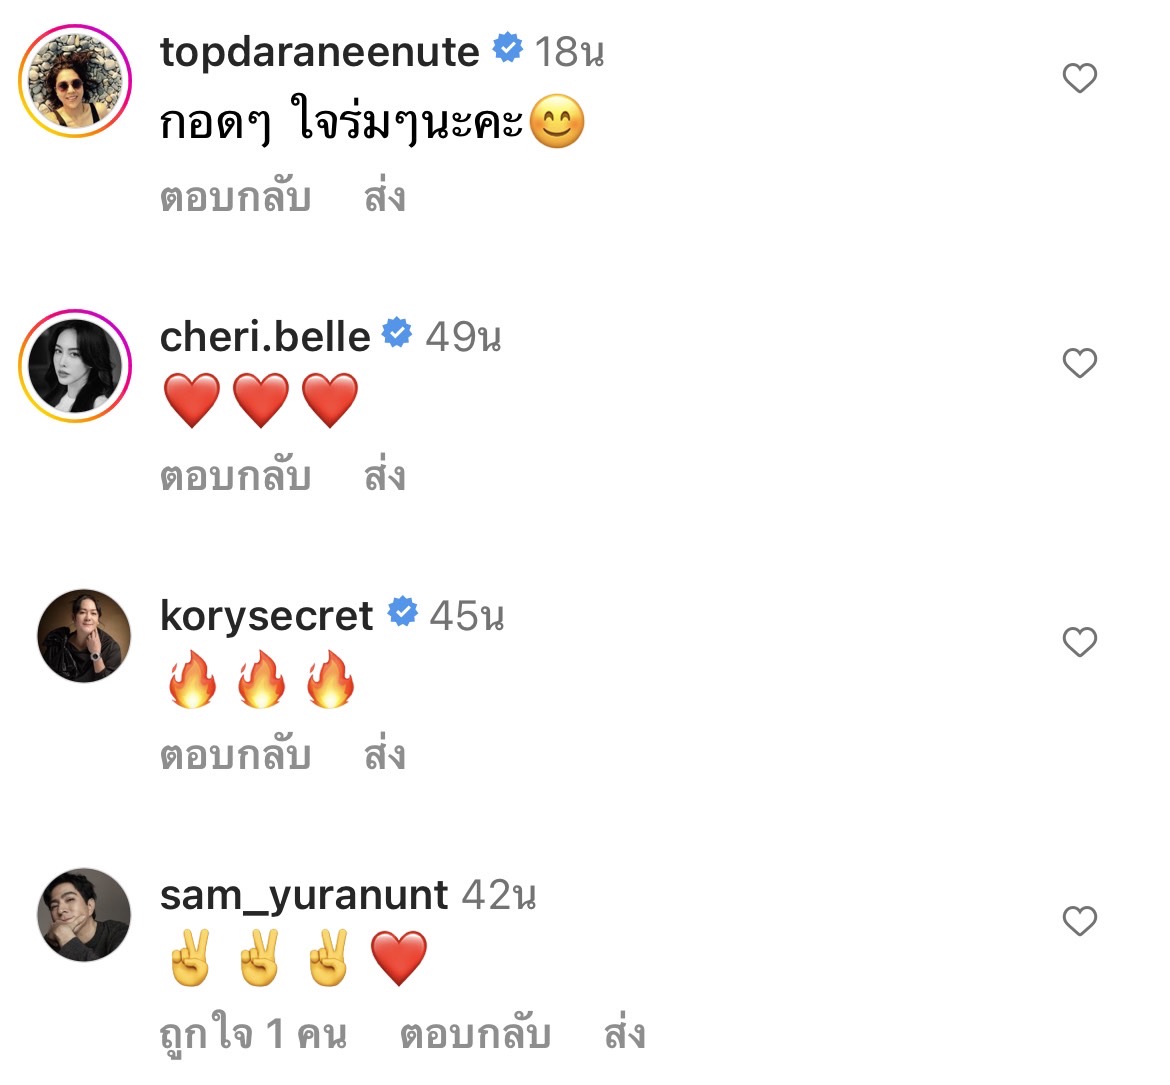The image size is (1170, 1085).
Task: Click the verified badge next to korysecret
Action: coord(403,611)
